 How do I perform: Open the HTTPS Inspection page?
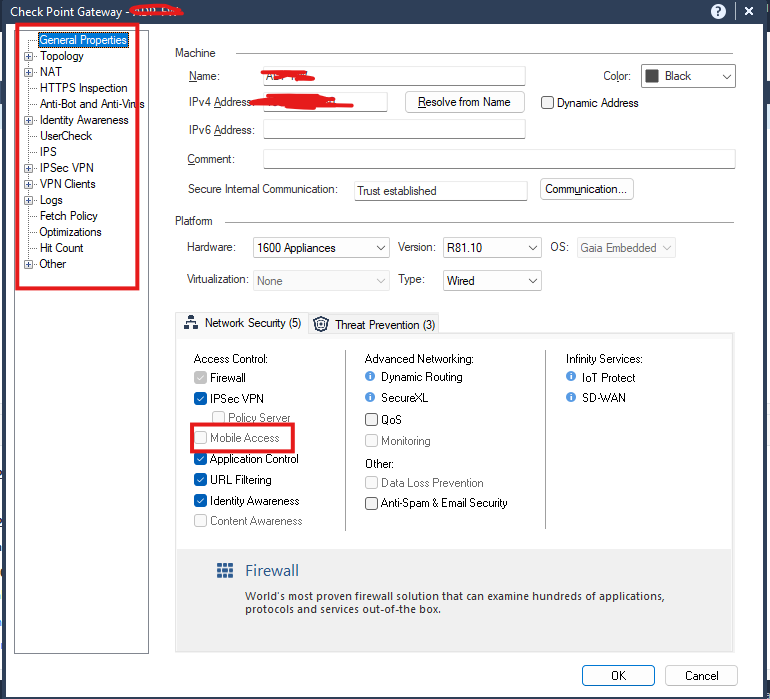tap(83, 88)
